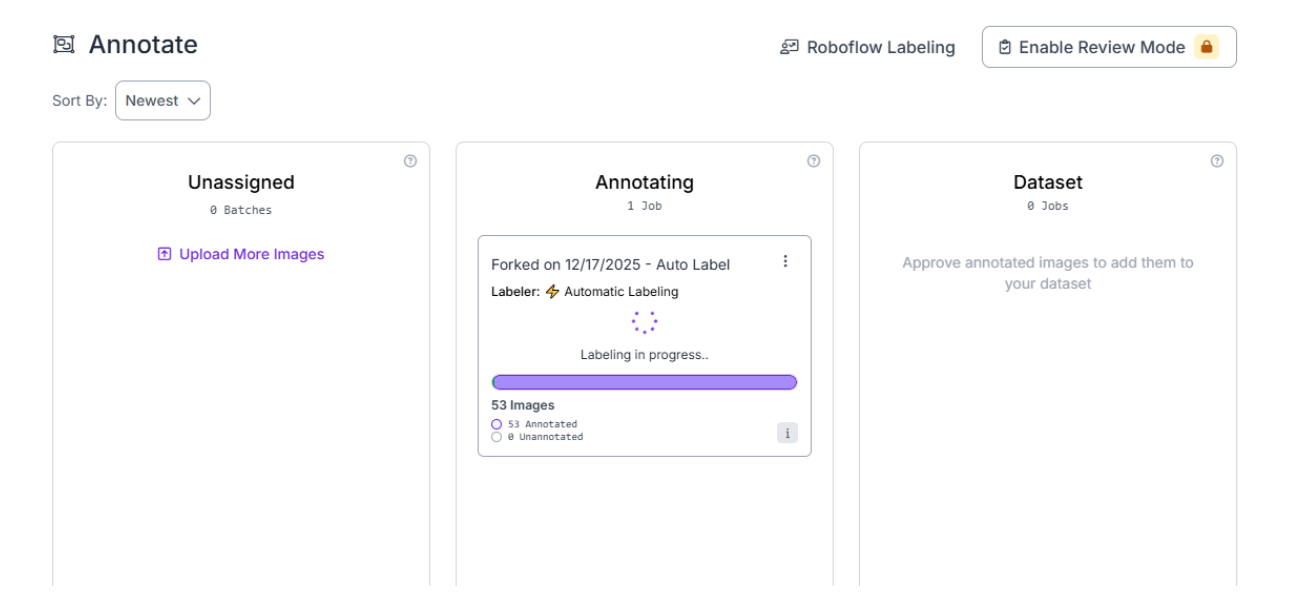Open help for the Annotating column
Screen dimensions: 1290x616
(813, 161)
